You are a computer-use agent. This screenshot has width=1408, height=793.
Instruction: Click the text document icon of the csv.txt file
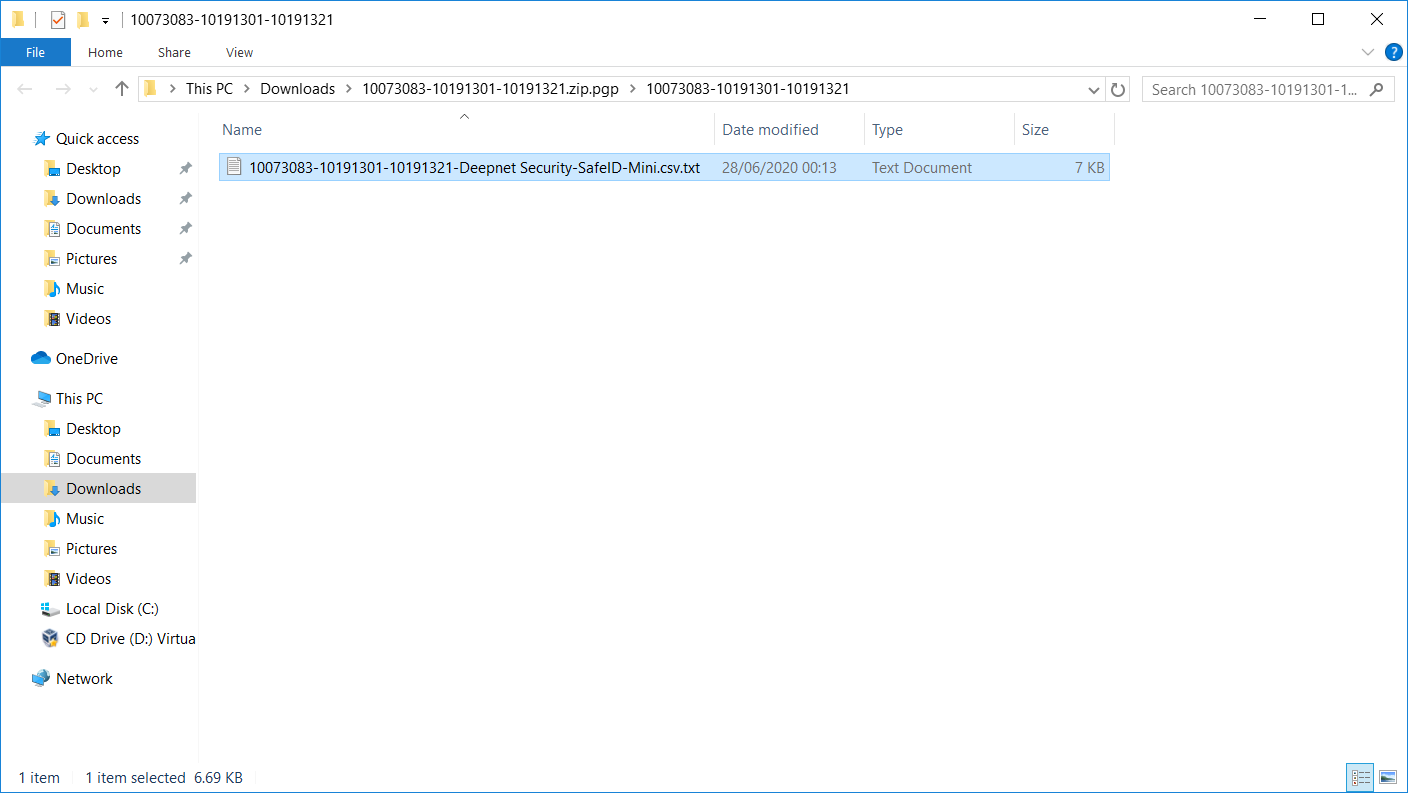[234, 167]
